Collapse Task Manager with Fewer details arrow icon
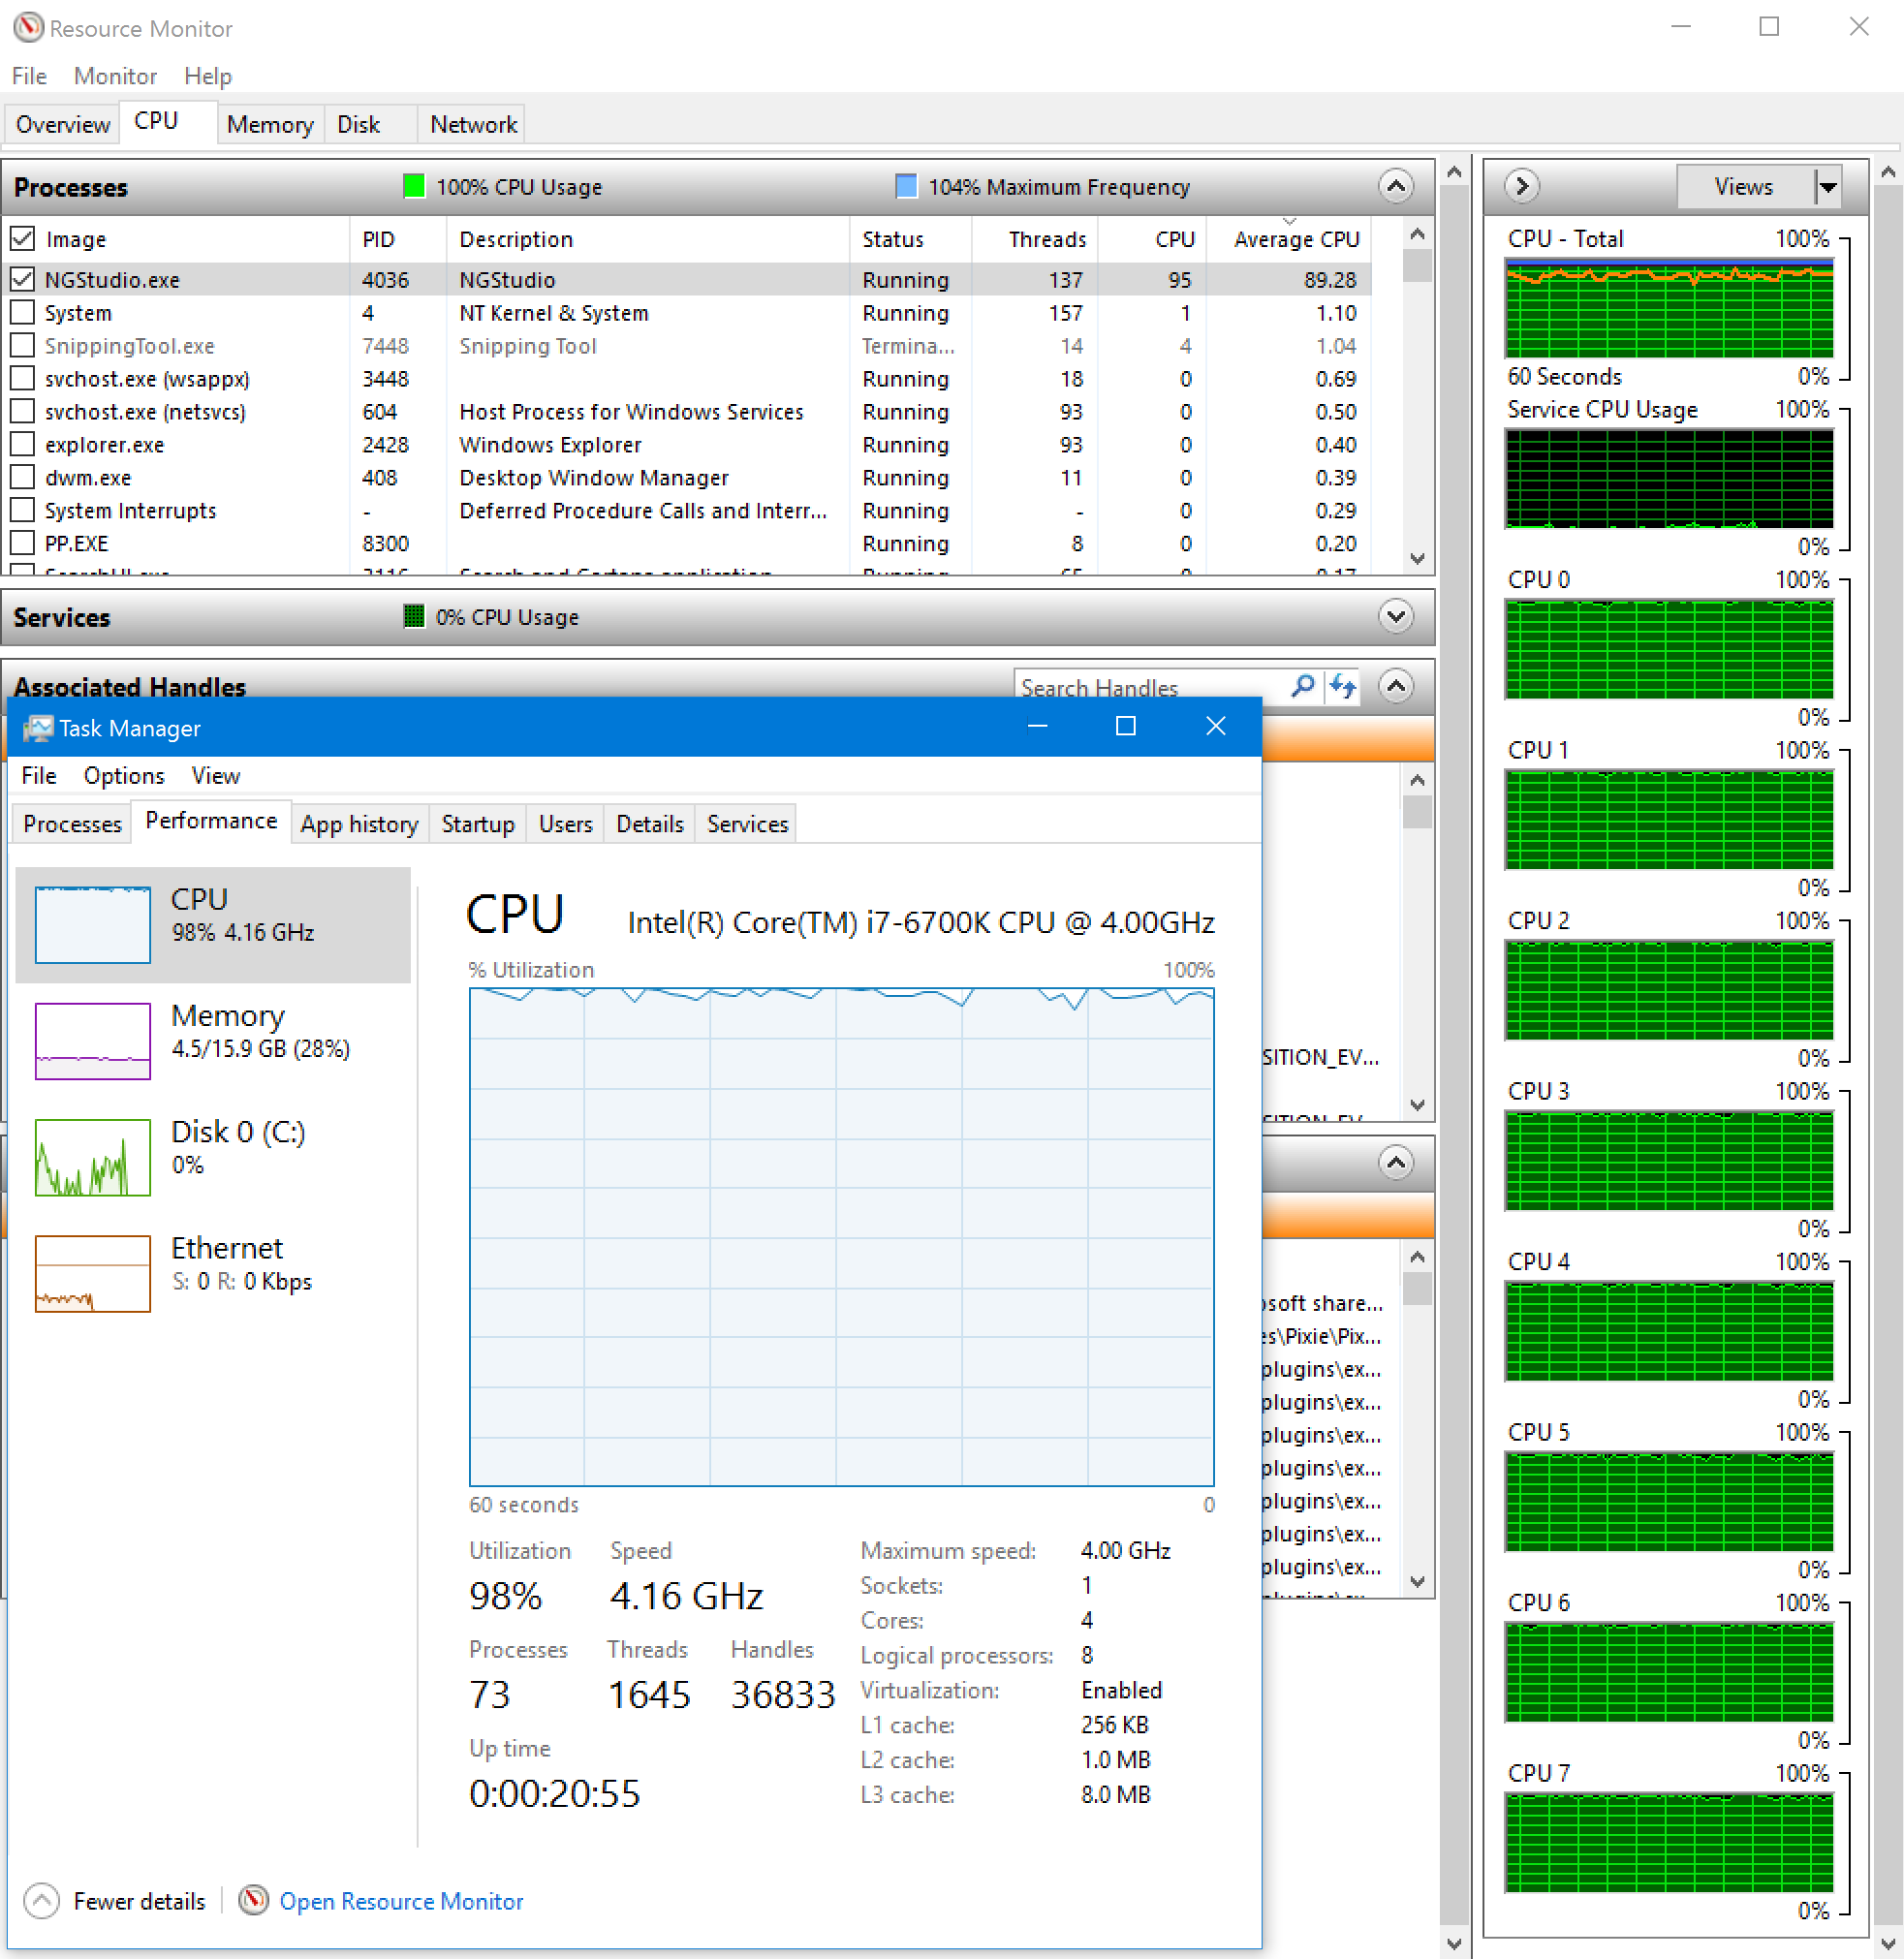Viewport: 1904px width, 1959px height. pyautogui.click(x=41, y=1900)
